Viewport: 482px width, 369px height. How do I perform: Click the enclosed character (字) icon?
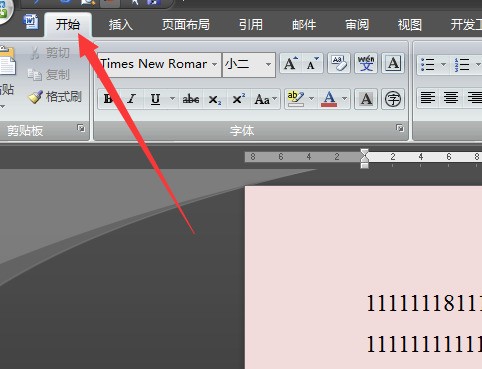(393, 99)
